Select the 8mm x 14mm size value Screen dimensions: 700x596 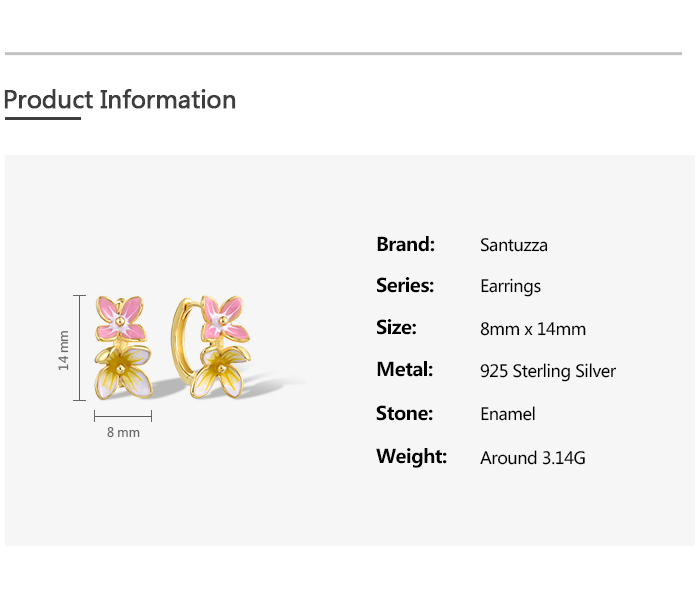pos(532,329)
